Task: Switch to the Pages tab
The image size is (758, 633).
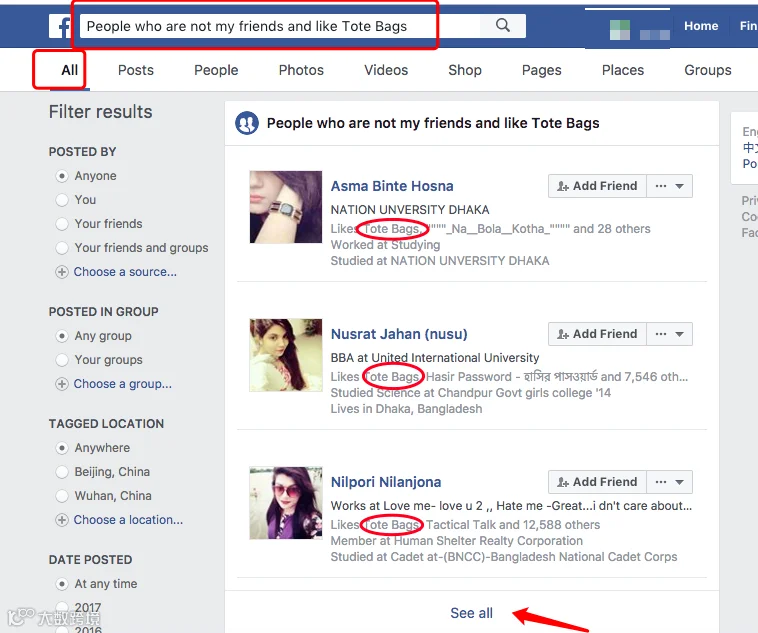Action: (541, 70)
